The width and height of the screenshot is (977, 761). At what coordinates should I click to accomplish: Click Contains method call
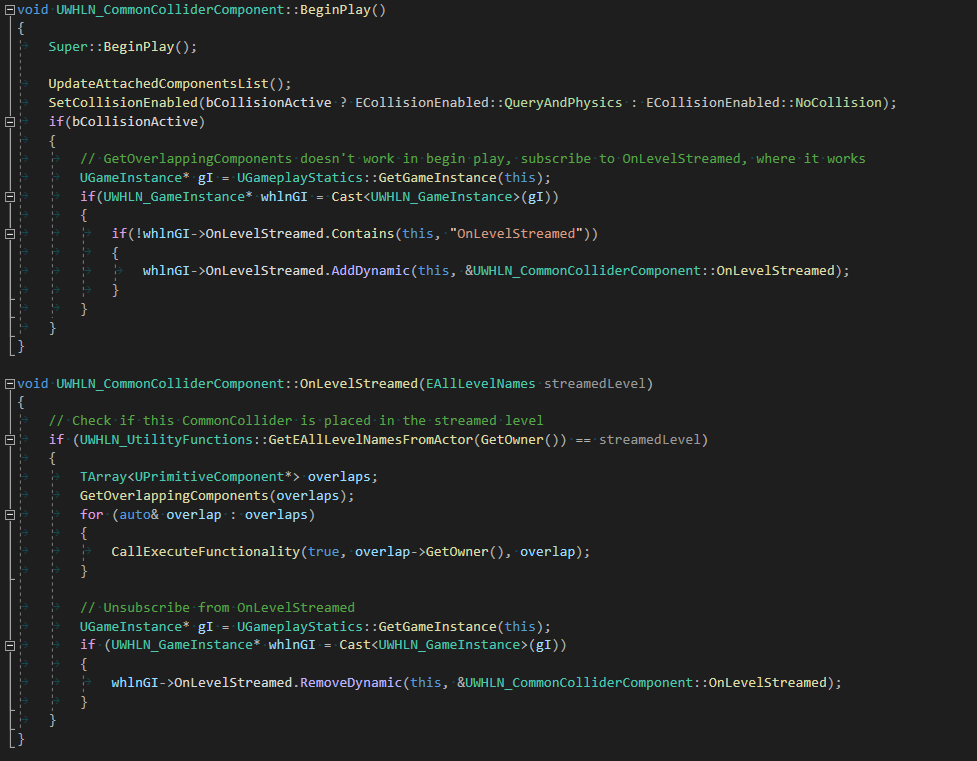pos(363,233)
